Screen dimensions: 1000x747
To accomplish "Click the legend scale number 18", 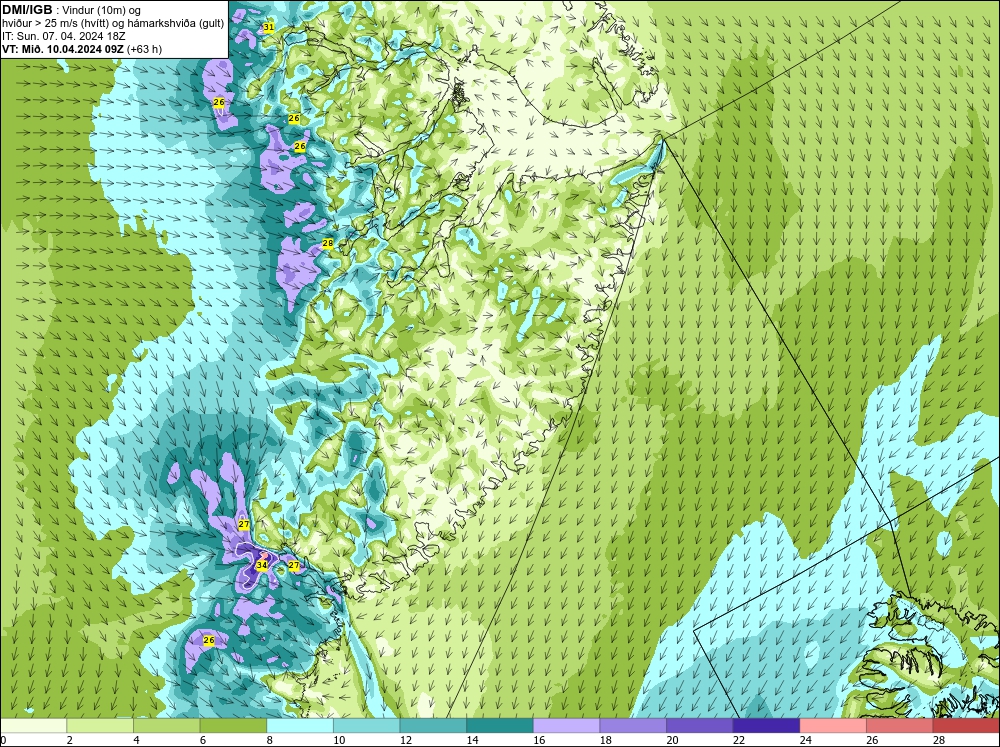I will coord(605,740).
